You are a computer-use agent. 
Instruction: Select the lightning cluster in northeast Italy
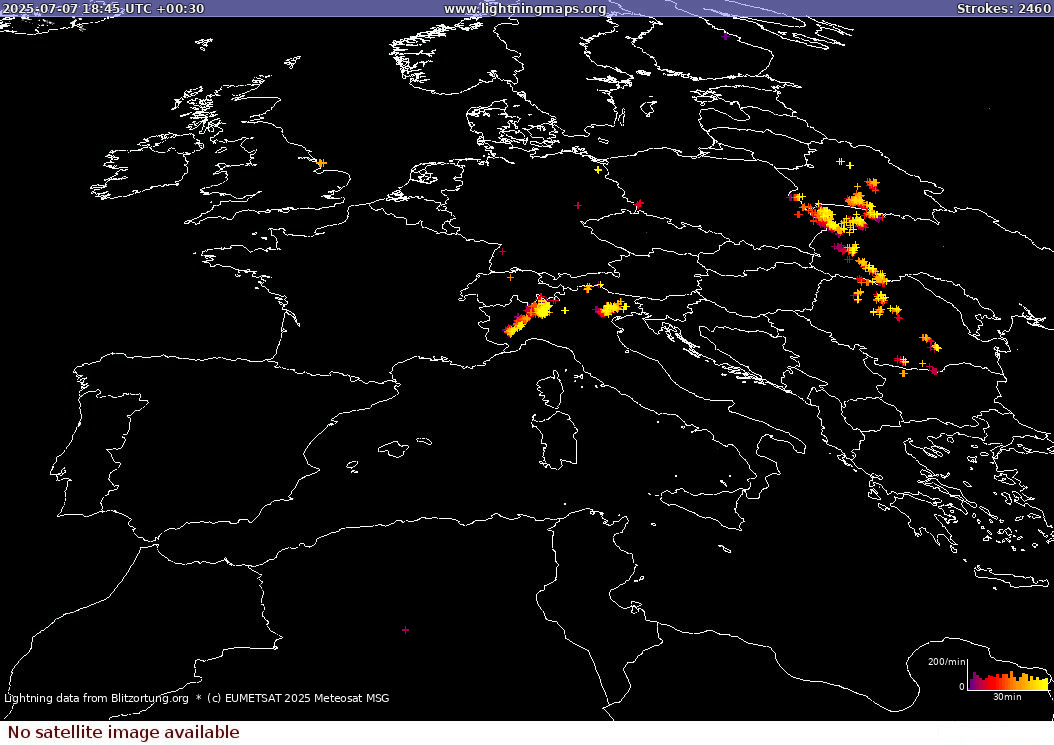click(612, 308)
